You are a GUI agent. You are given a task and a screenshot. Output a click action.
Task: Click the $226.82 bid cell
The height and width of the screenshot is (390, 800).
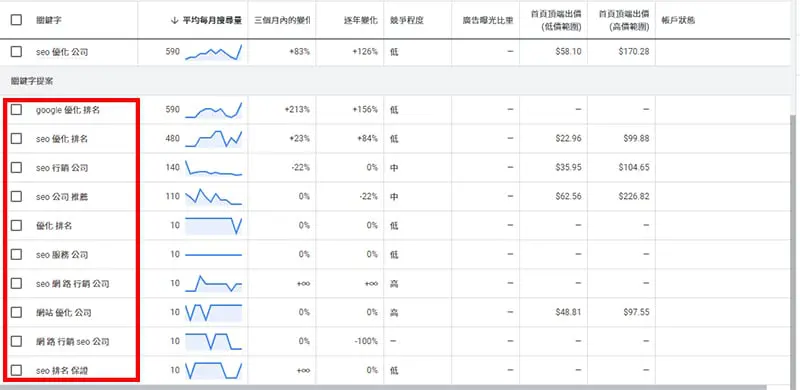pyautogui.click(x=634, y=197)
